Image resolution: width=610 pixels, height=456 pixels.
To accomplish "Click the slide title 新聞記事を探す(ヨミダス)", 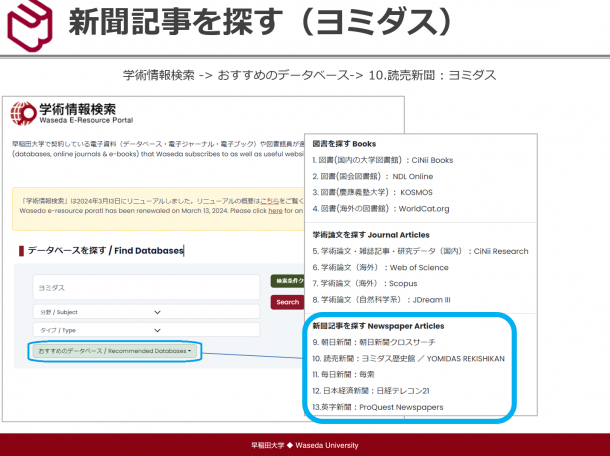I will point(261,21).
